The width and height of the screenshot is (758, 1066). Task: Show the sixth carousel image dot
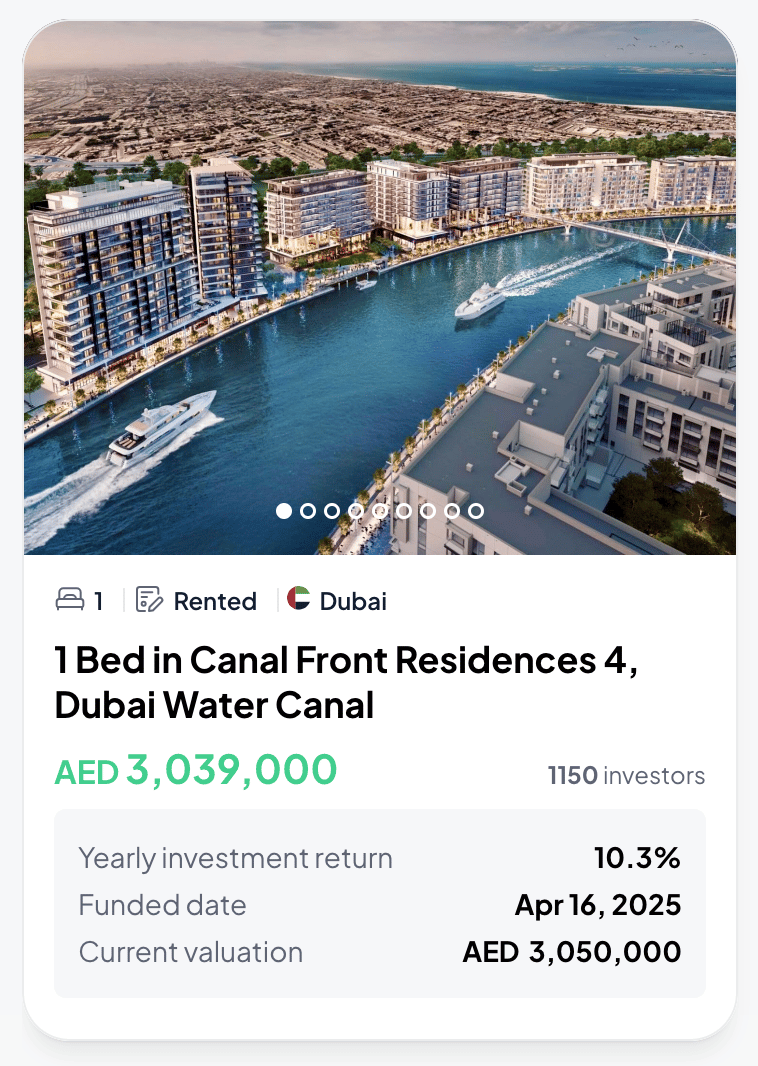click(x=404, y=511)
